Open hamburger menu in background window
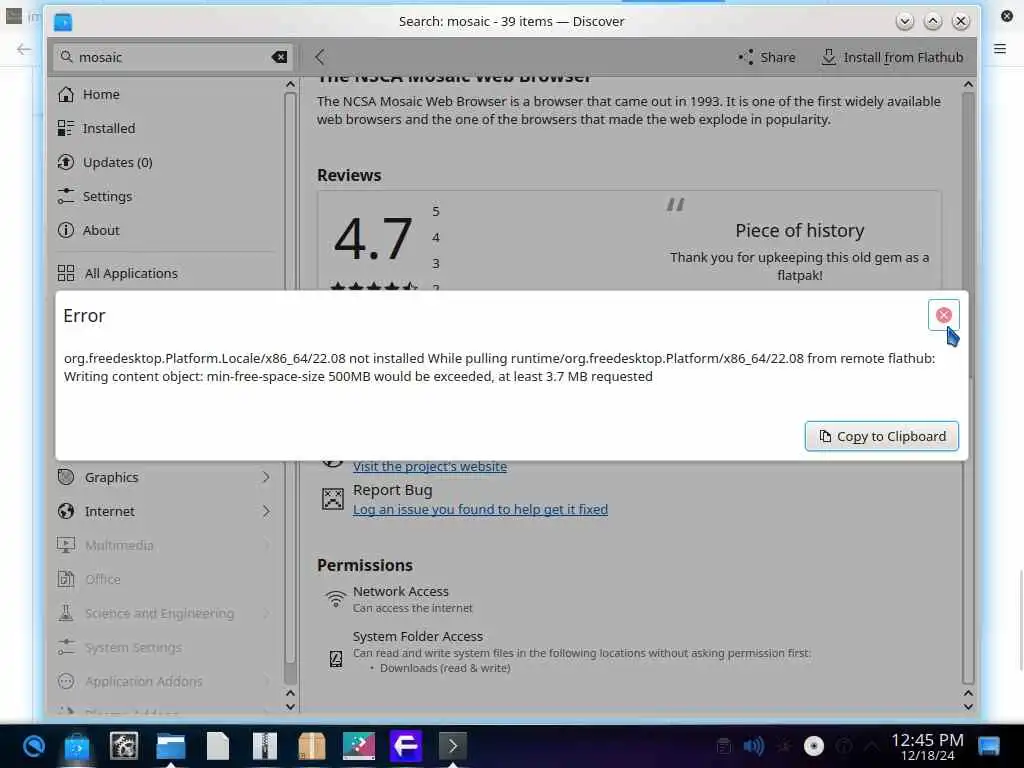Image resolution: width=1024 pixels, height=768 pixels. click(1000, 49)
